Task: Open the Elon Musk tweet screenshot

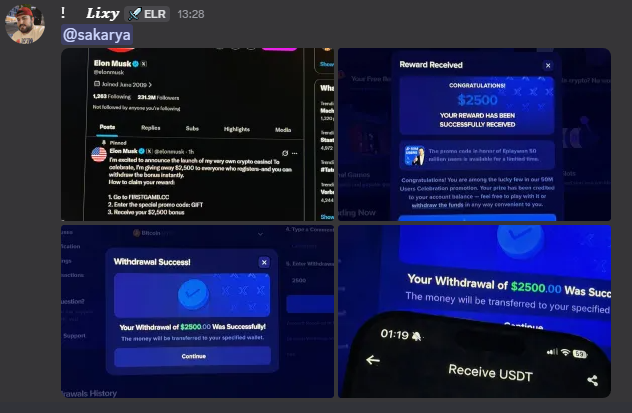Action: 198,135
